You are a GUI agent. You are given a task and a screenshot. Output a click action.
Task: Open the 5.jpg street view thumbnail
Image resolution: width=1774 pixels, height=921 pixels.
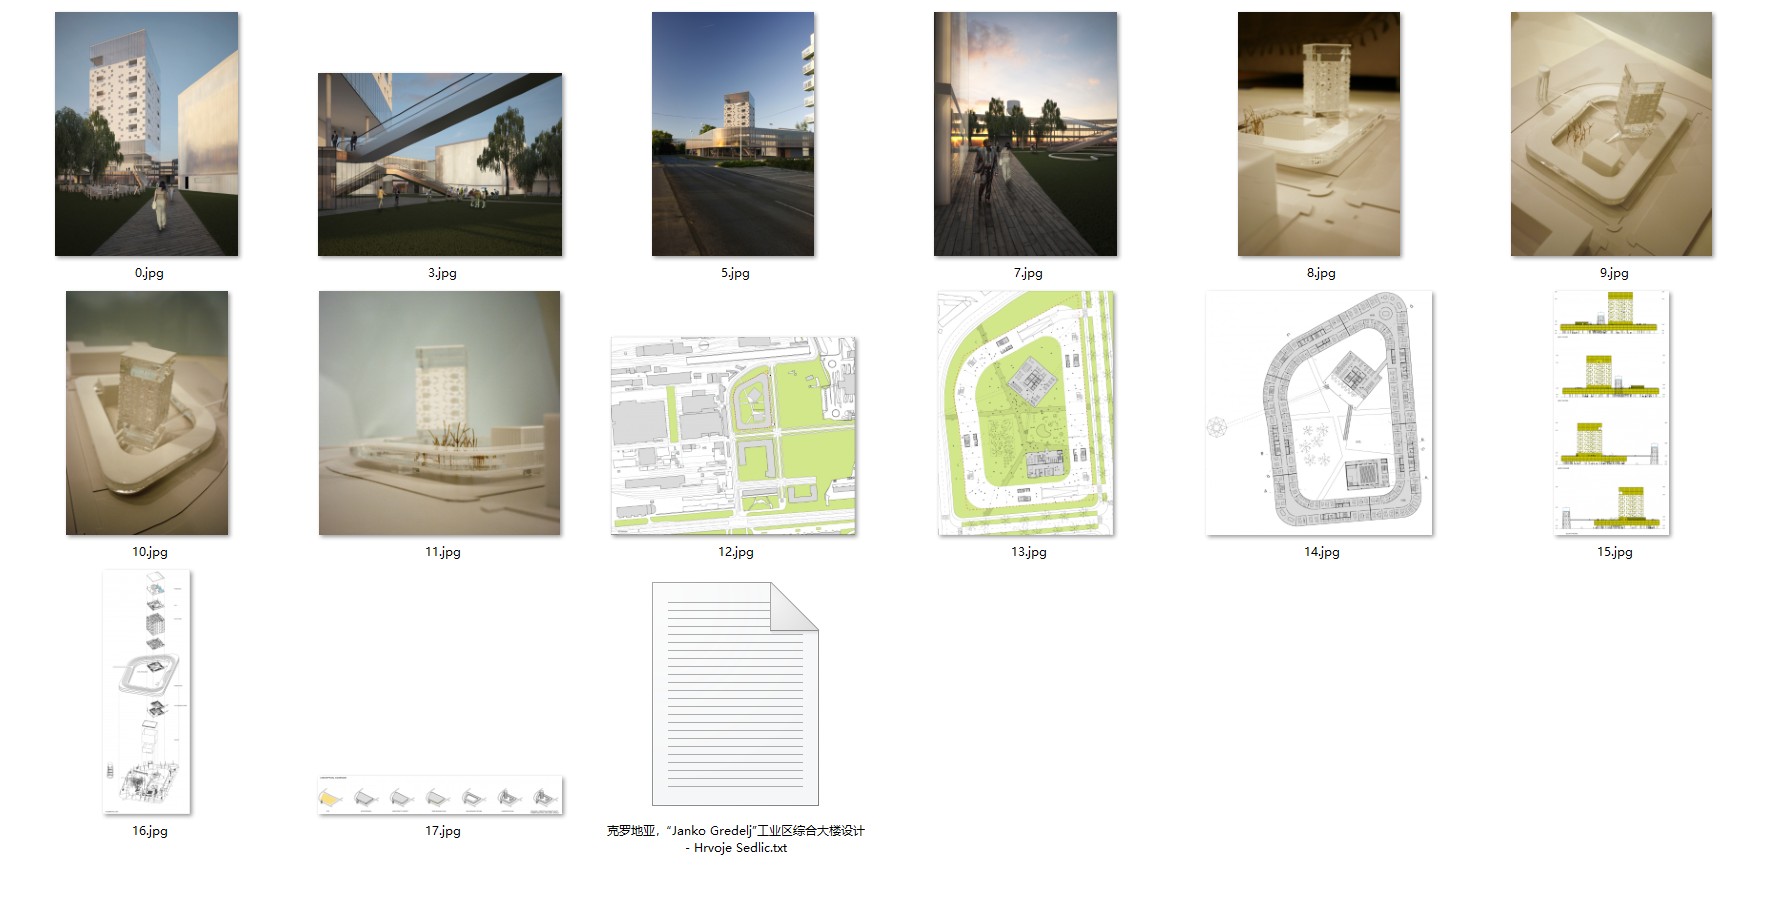pyautogui.click(x=733, y=134)
